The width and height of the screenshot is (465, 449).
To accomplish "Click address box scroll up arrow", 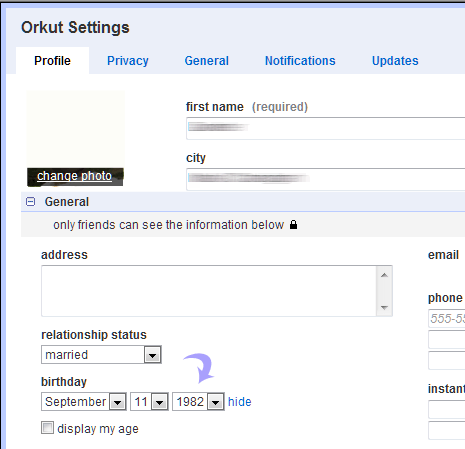I will 384,275.
